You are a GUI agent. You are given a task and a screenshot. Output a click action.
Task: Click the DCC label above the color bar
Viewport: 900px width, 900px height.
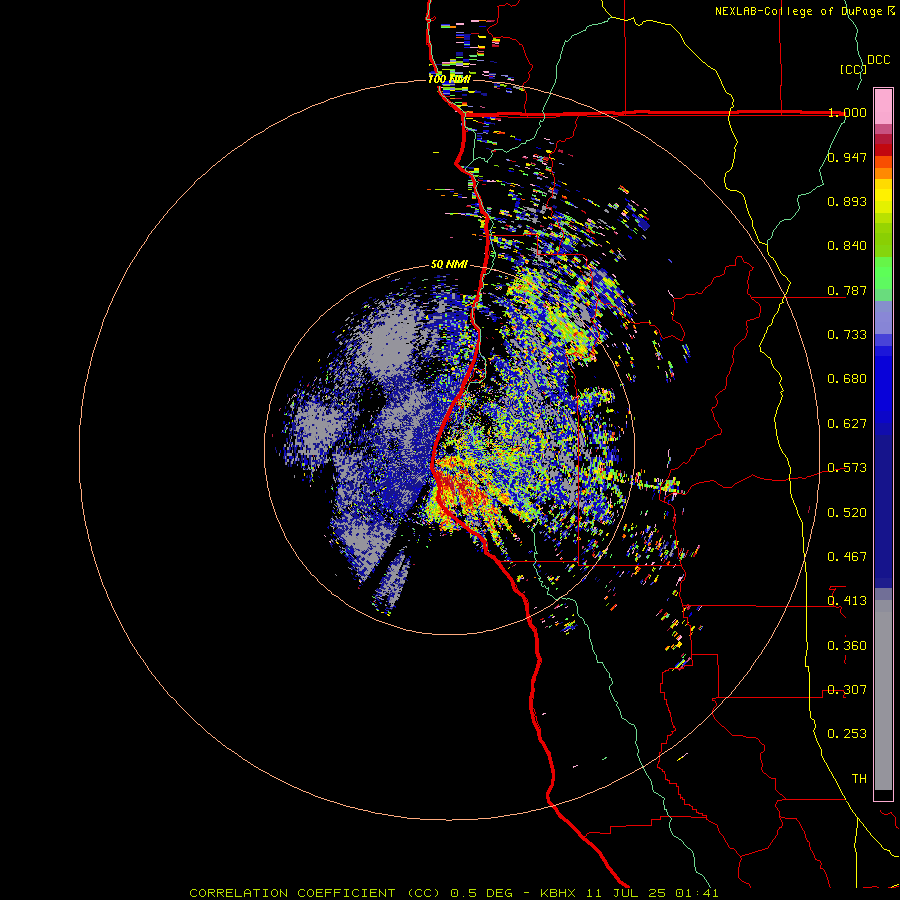coord(878,60)
